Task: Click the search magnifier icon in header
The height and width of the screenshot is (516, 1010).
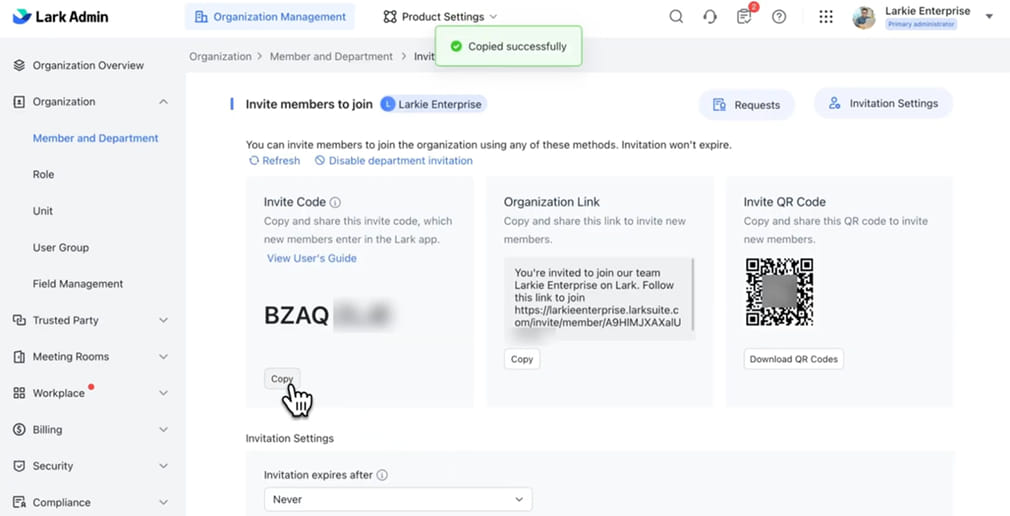Action: (x=676, y=17)
